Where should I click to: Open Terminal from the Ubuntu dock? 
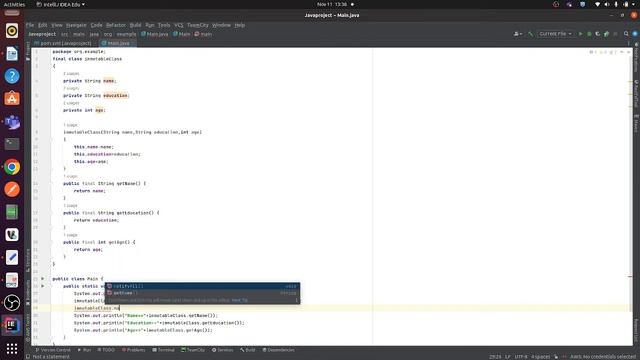(12, 144)
